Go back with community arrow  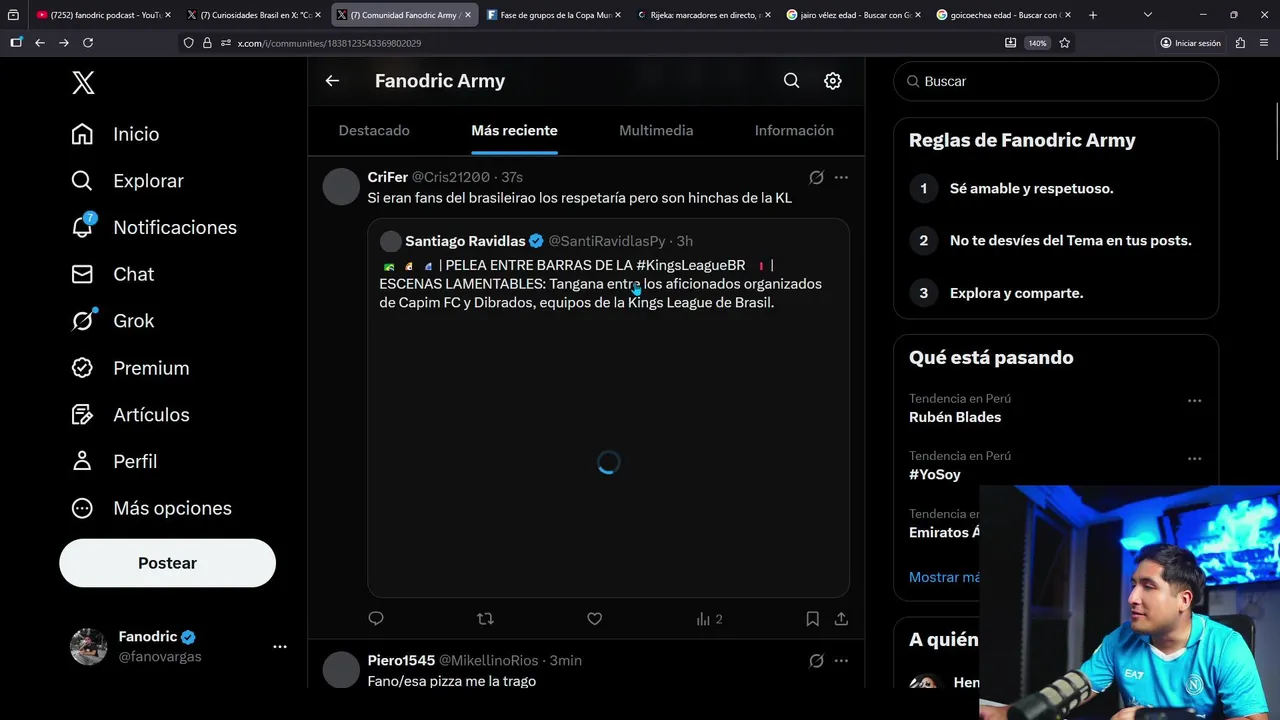(332, 81)
